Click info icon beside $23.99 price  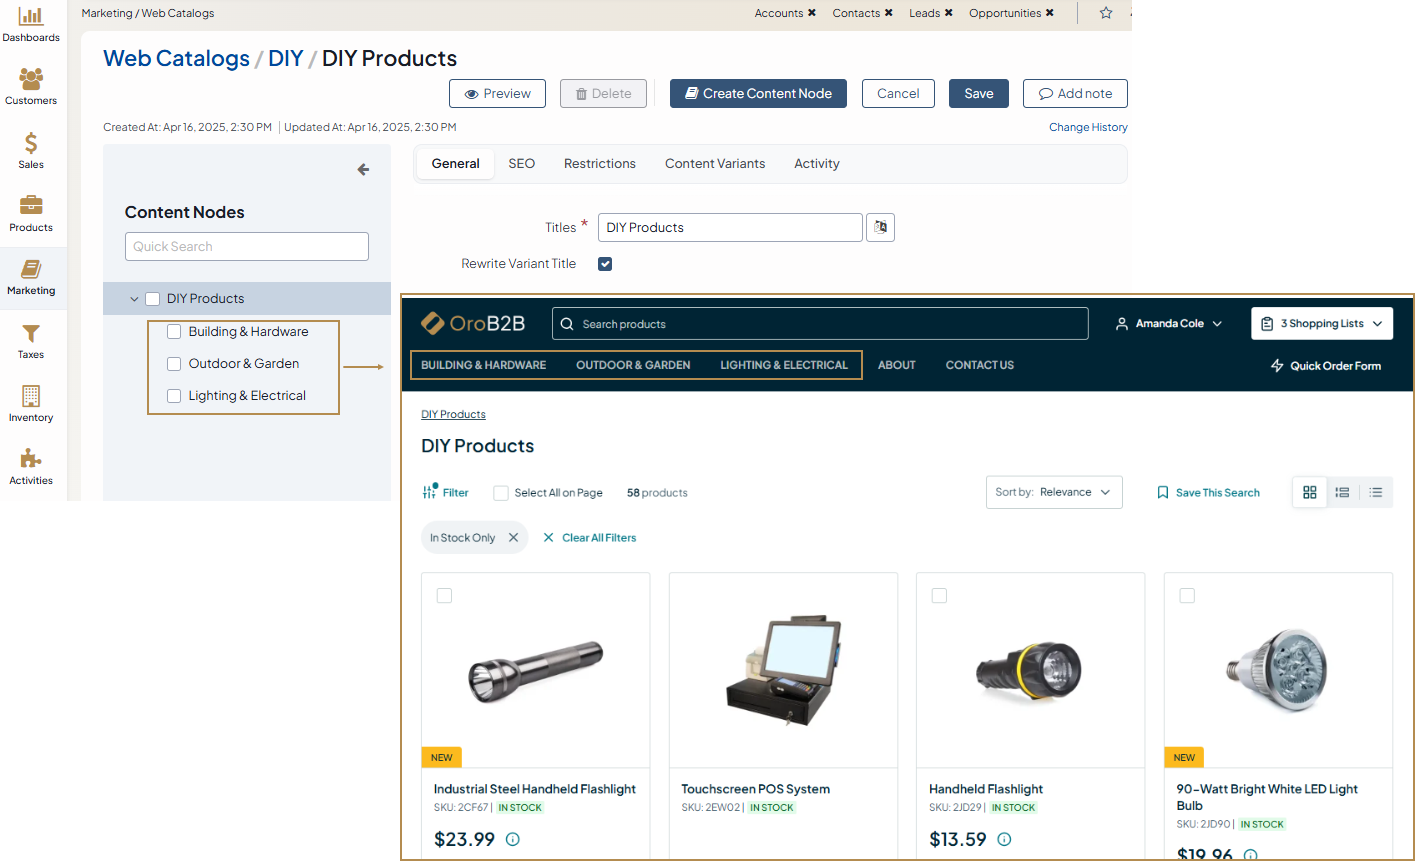[x=513, y=839]
